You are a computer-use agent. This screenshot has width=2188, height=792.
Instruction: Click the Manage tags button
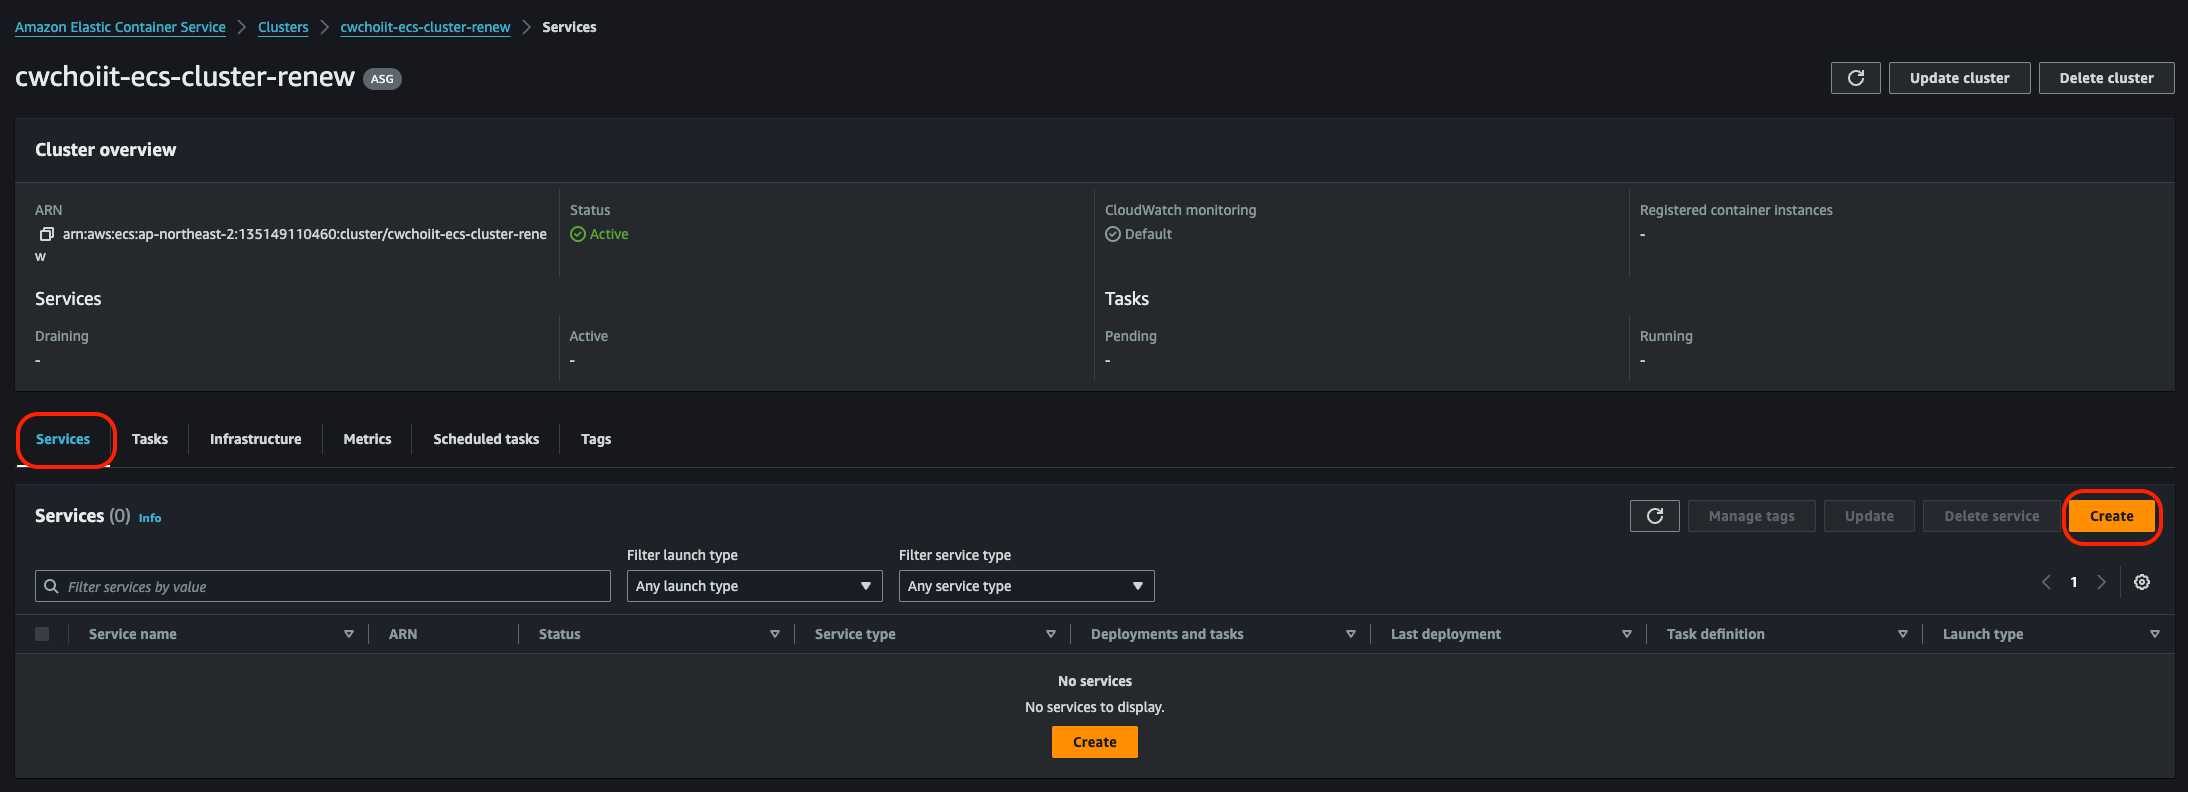click(1752, 516)
